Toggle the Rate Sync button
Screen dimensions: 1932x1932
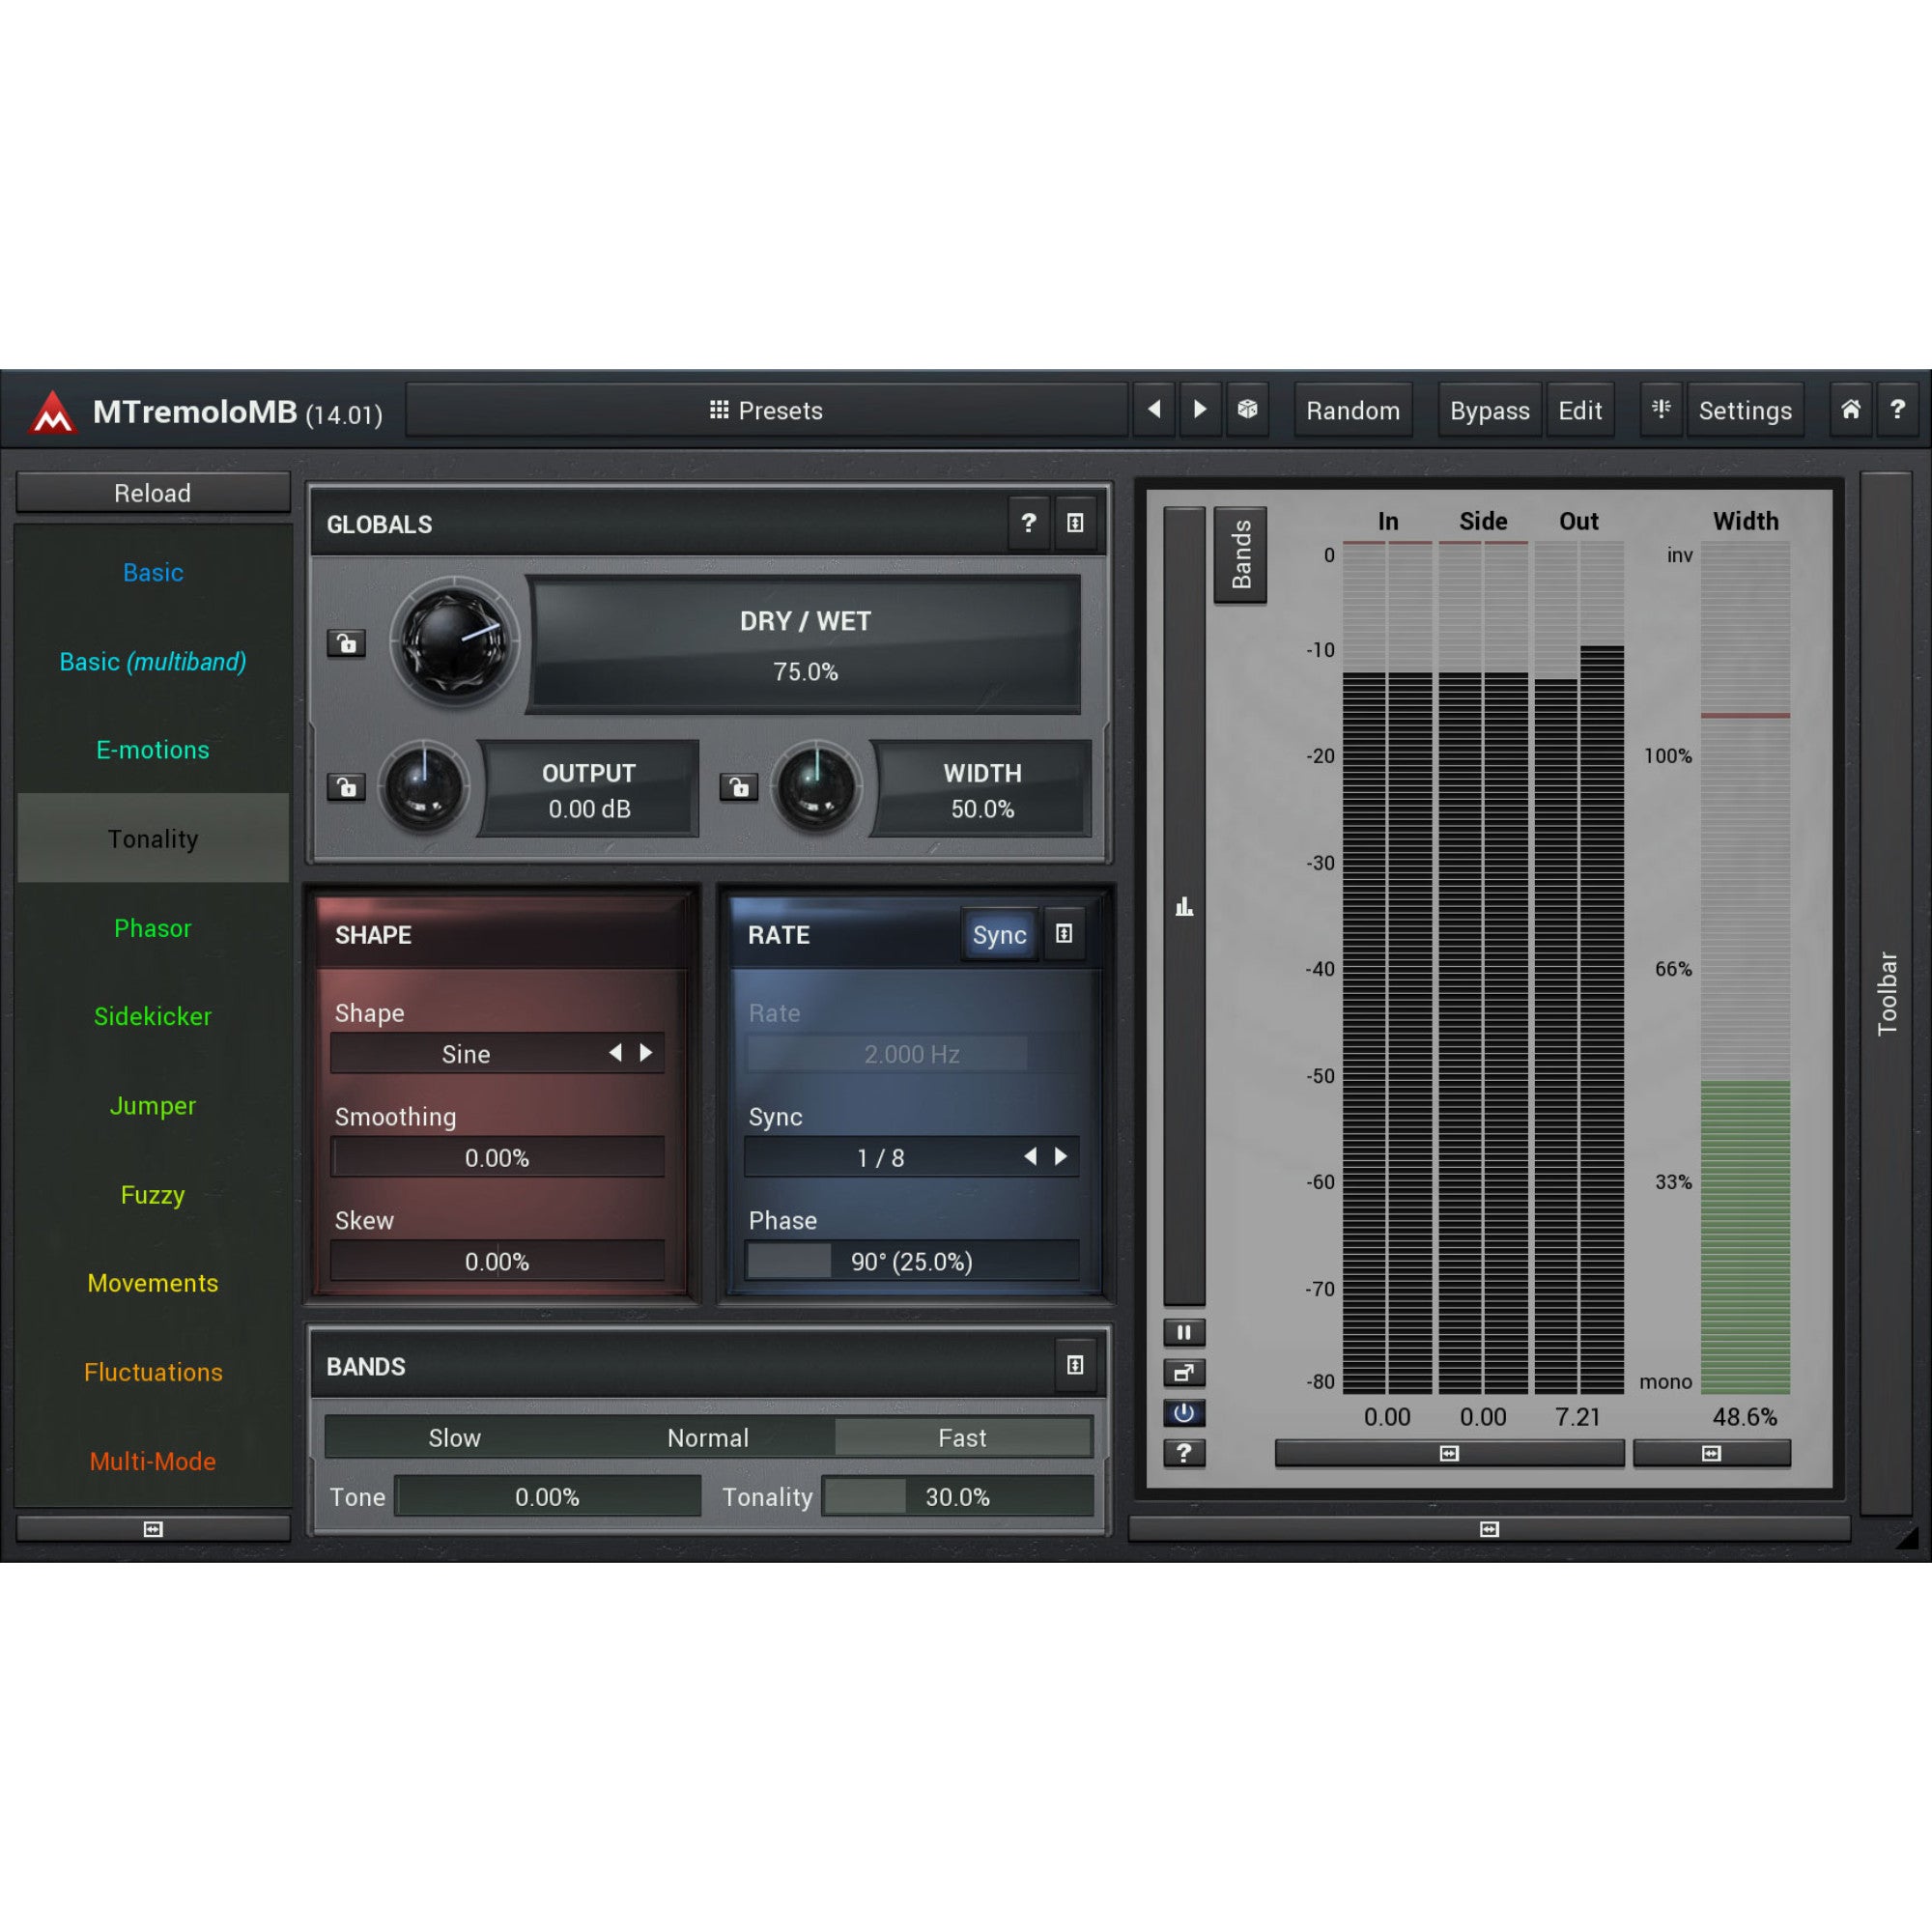coord(999,935)
